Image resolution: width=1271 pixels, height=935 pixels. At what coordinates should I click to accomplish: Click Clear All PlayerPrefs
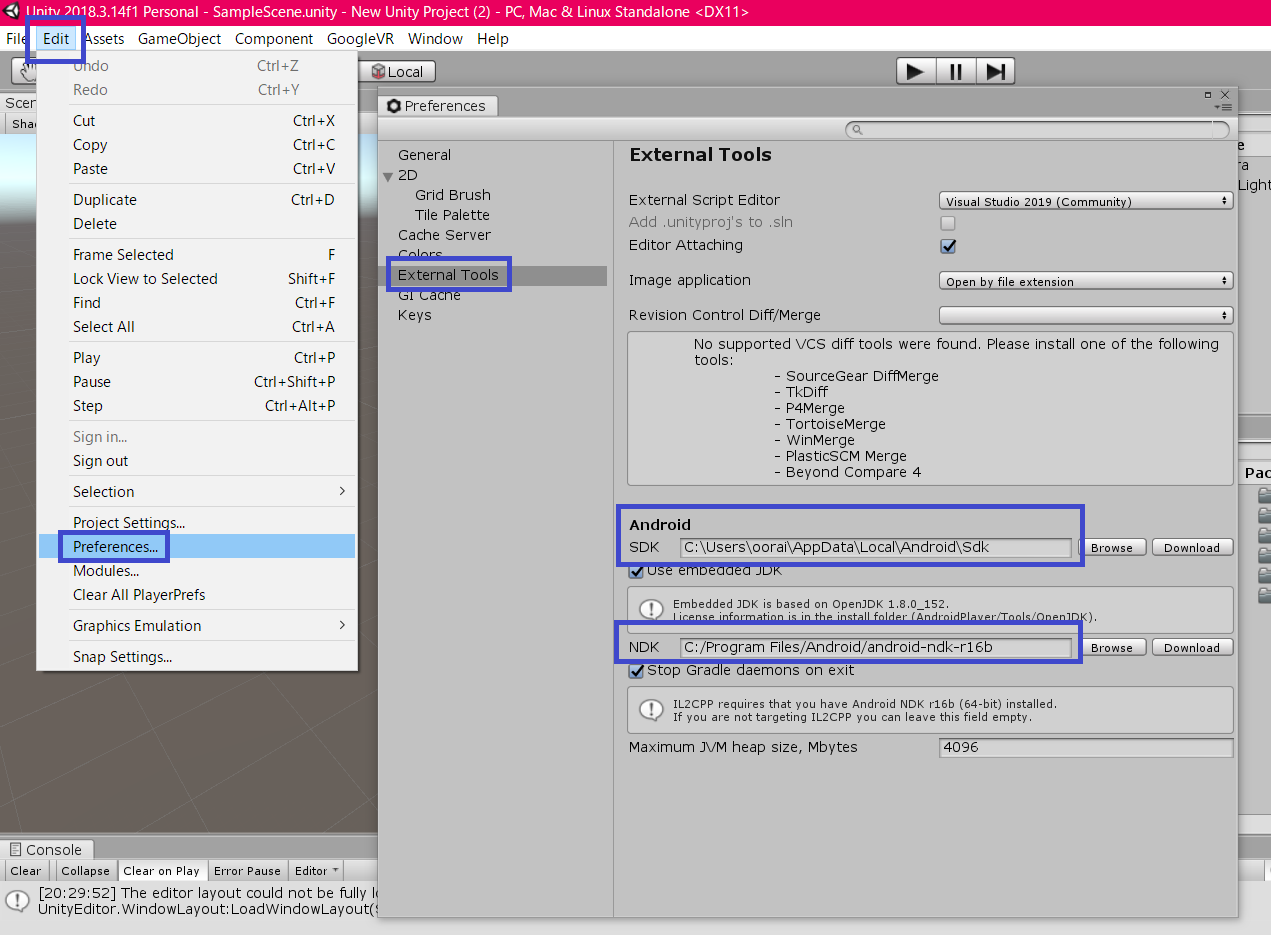pos(197,595)
